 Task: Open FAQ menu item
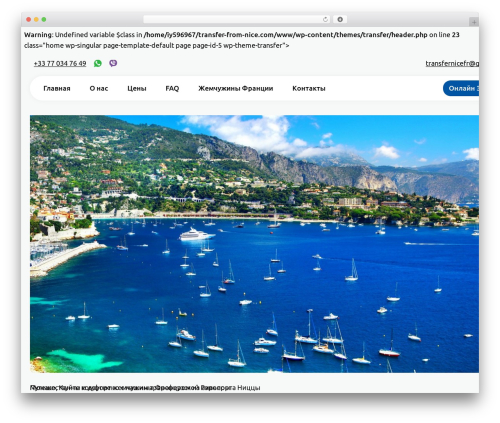pyautogui.click(x=172, y=88)
